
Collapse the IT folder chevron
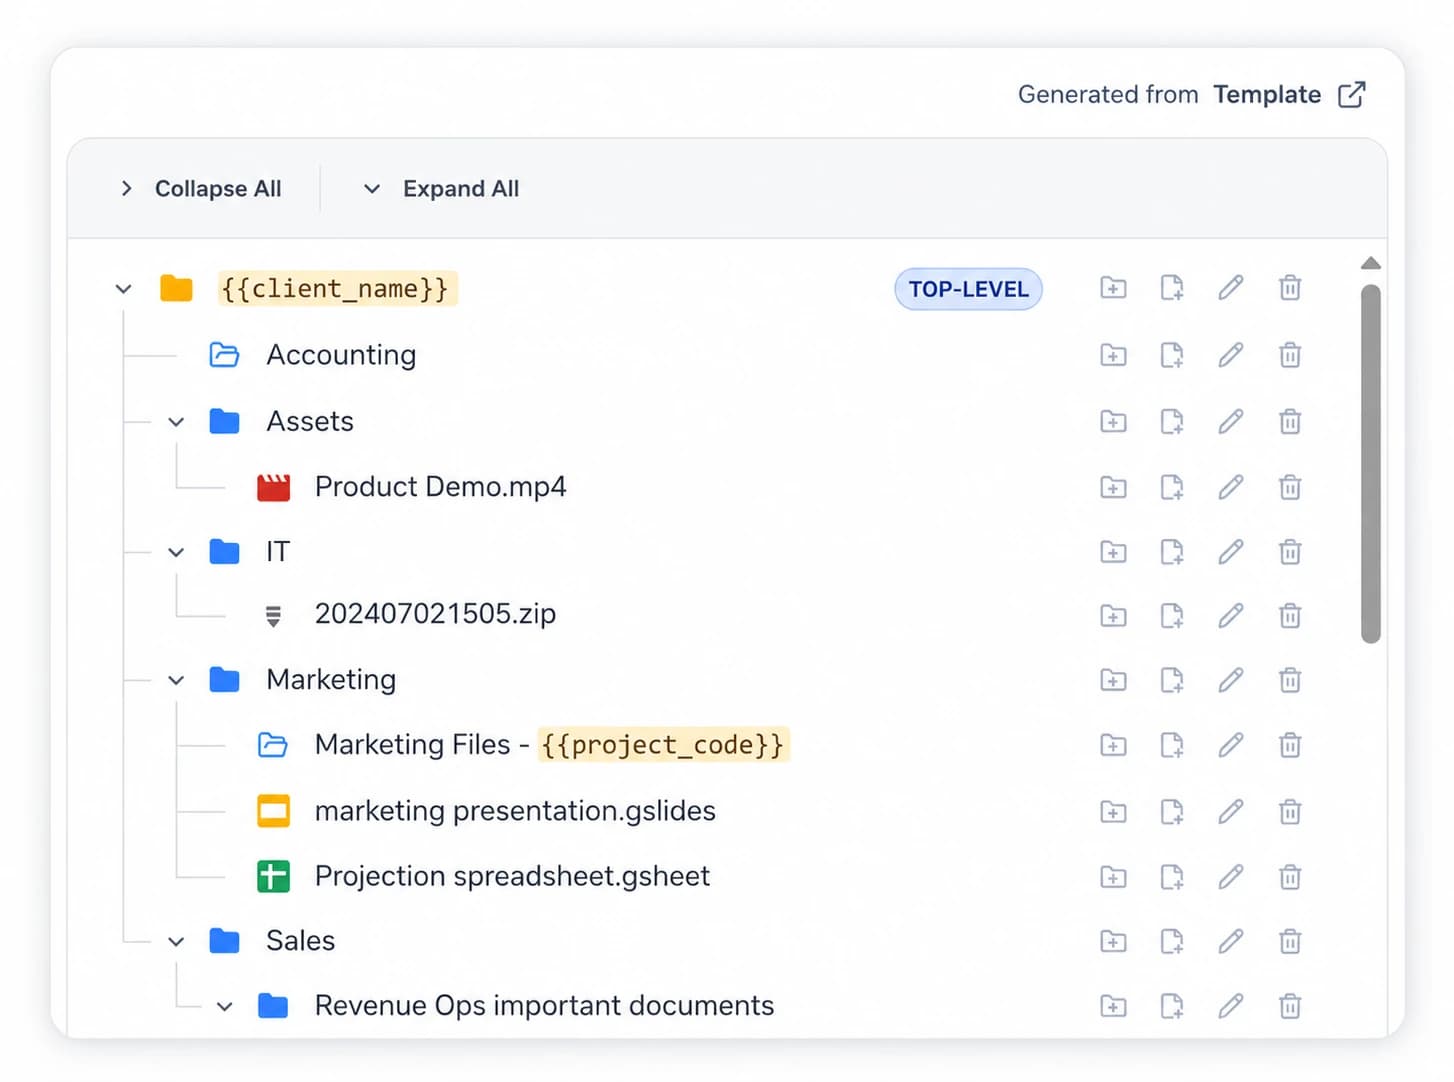(176, 552)
